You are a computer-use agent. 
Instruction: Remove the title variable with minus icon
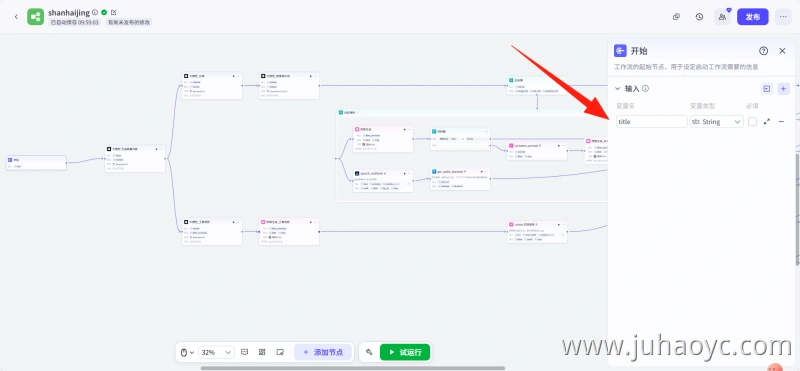(781, 121)
